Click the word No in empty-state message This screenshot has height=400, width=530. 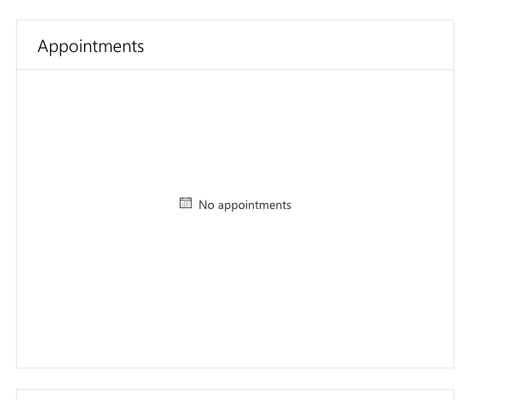pyautogui.click(x=206, y=205)
